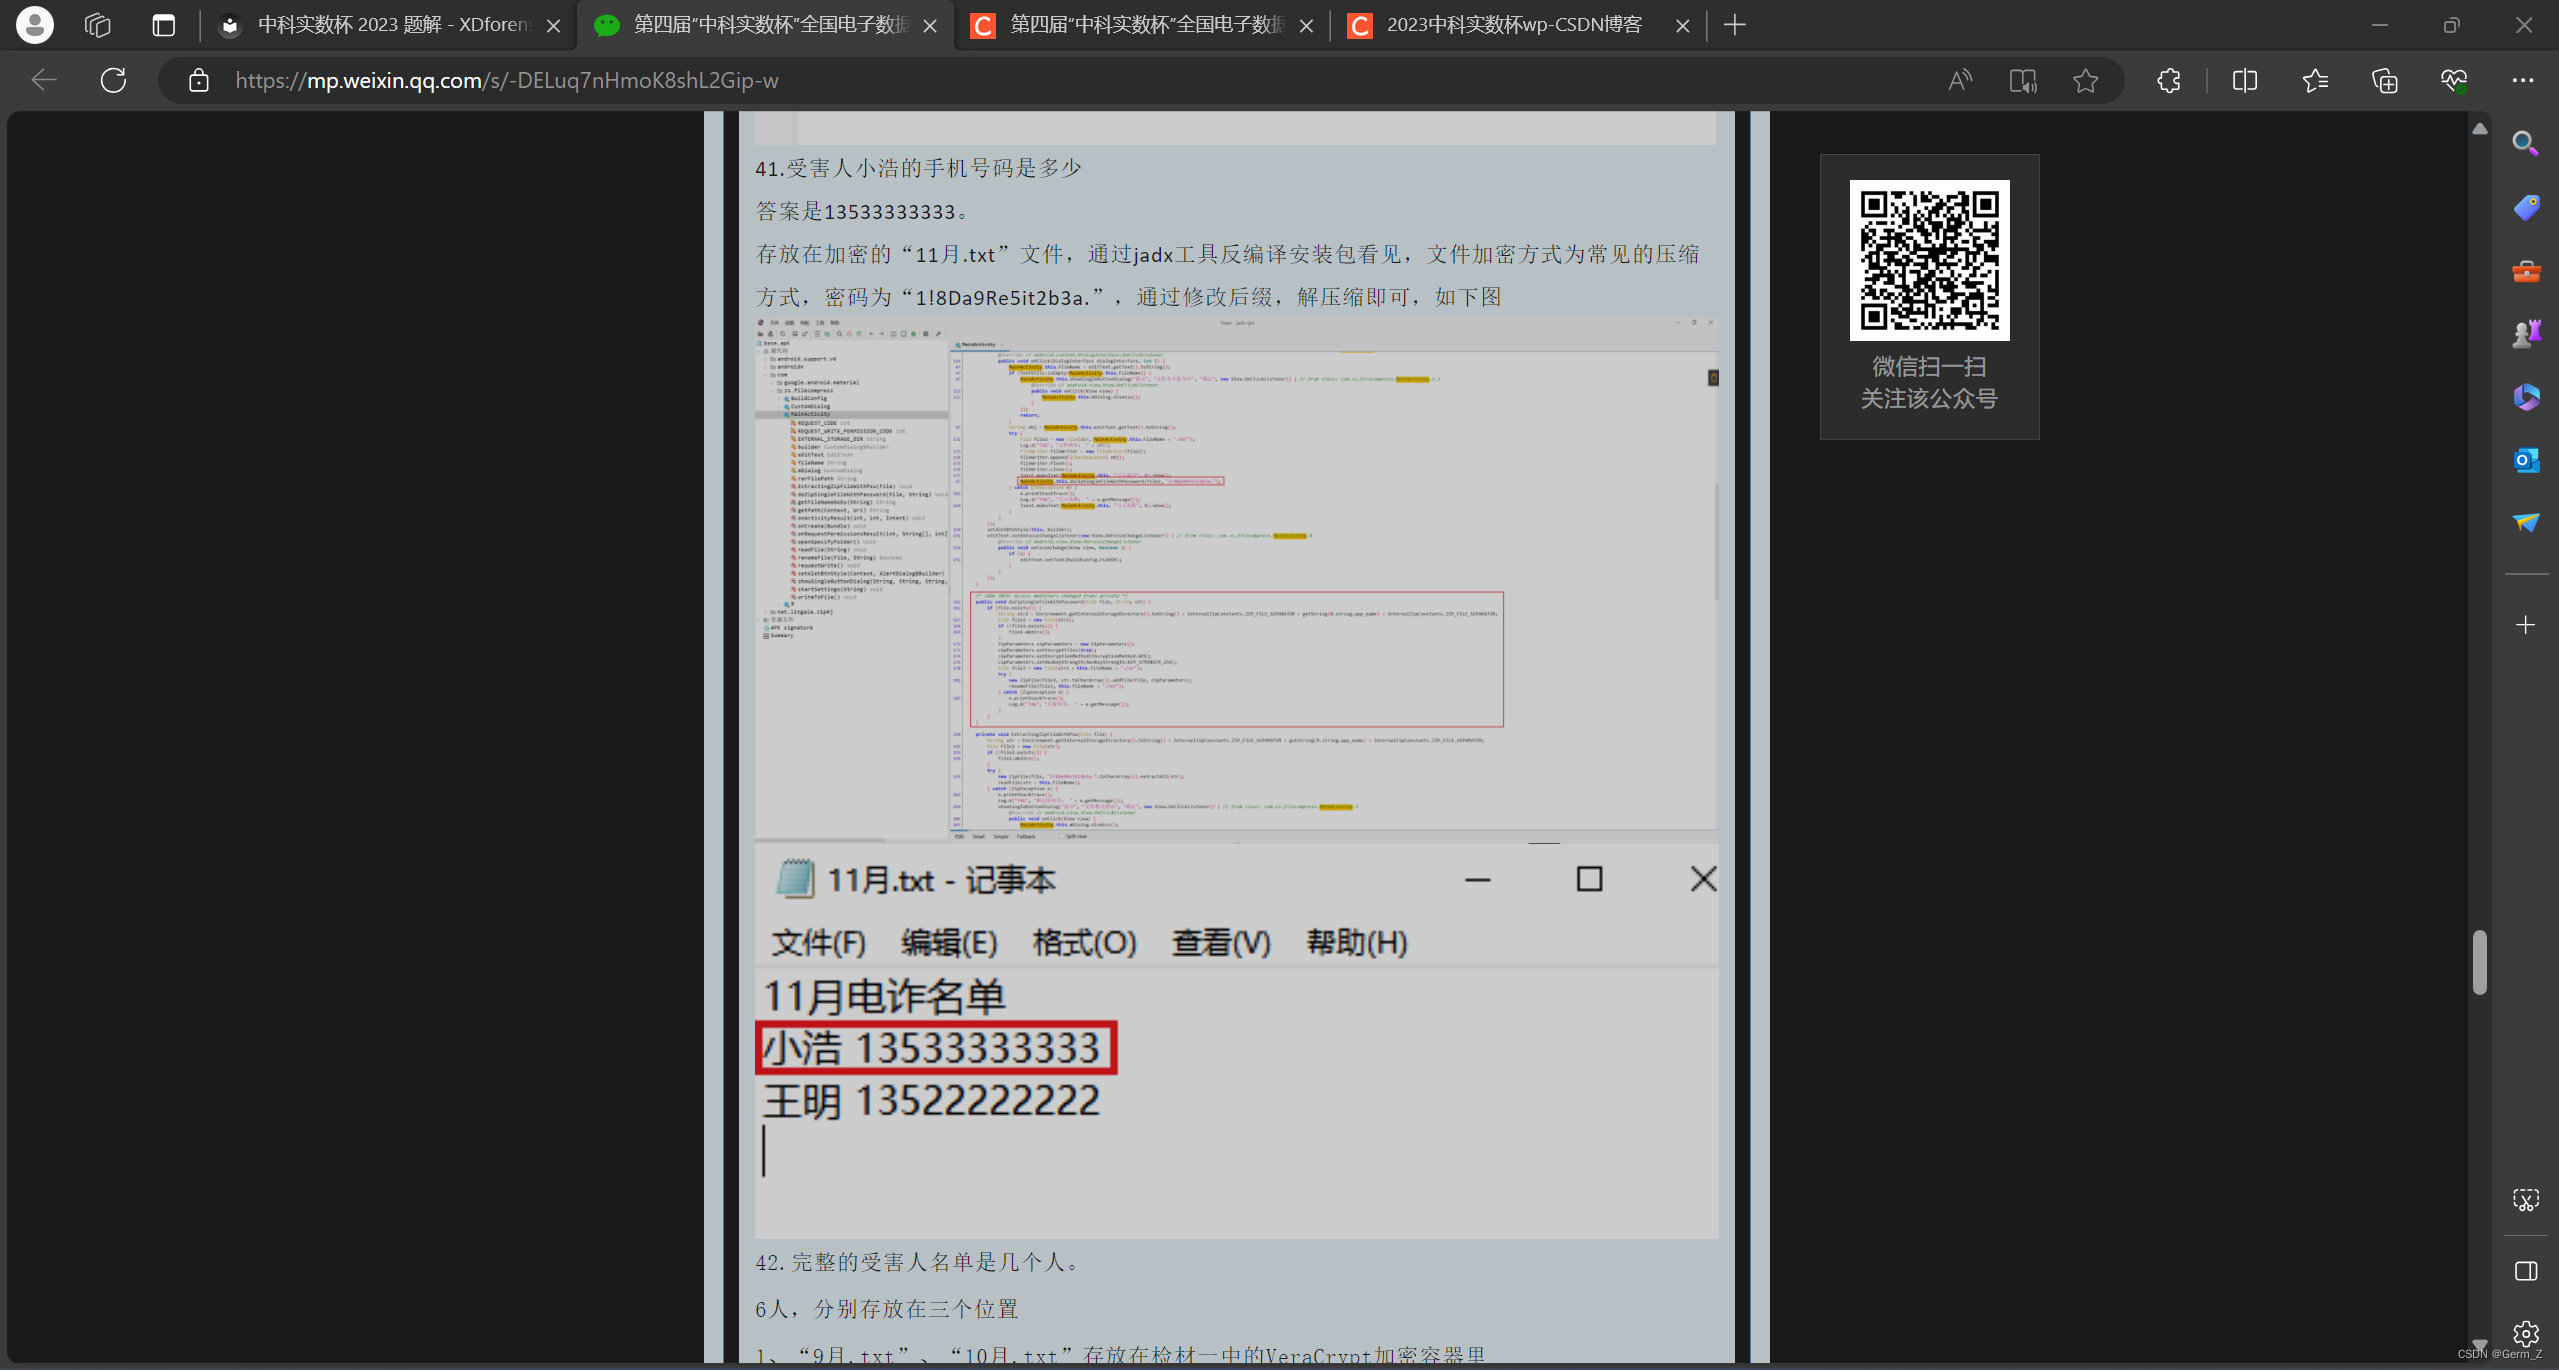Open Browser essentials heart icon
The image size is (2559, 1370).
(2453, 80)
